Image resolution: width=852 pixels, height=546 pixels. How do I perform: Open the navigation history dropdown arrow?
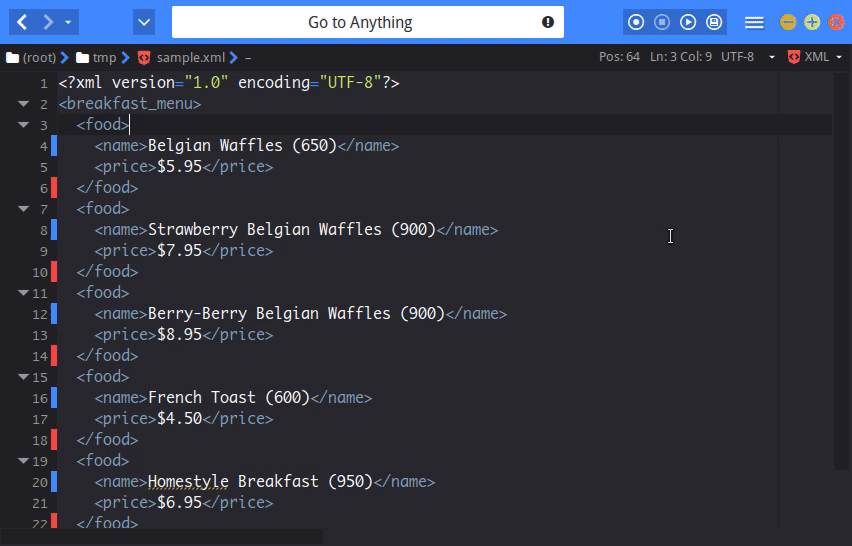pyautogui.click(x=68, y=22)
